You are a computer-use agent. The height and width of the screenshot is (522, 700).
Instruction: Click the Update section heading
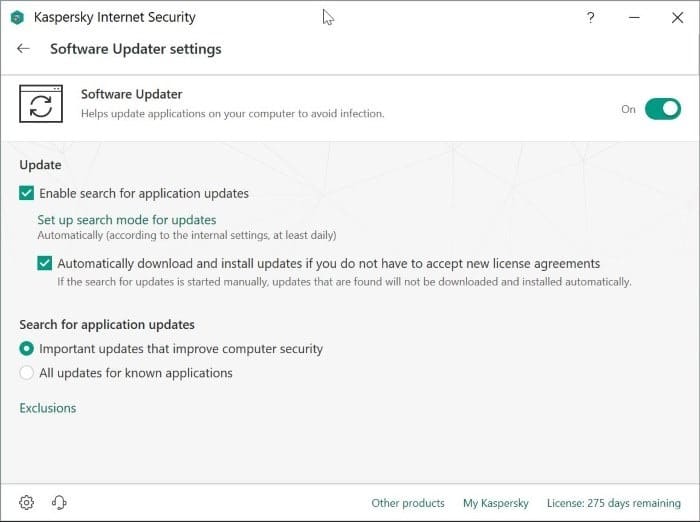tap(40, 165)
